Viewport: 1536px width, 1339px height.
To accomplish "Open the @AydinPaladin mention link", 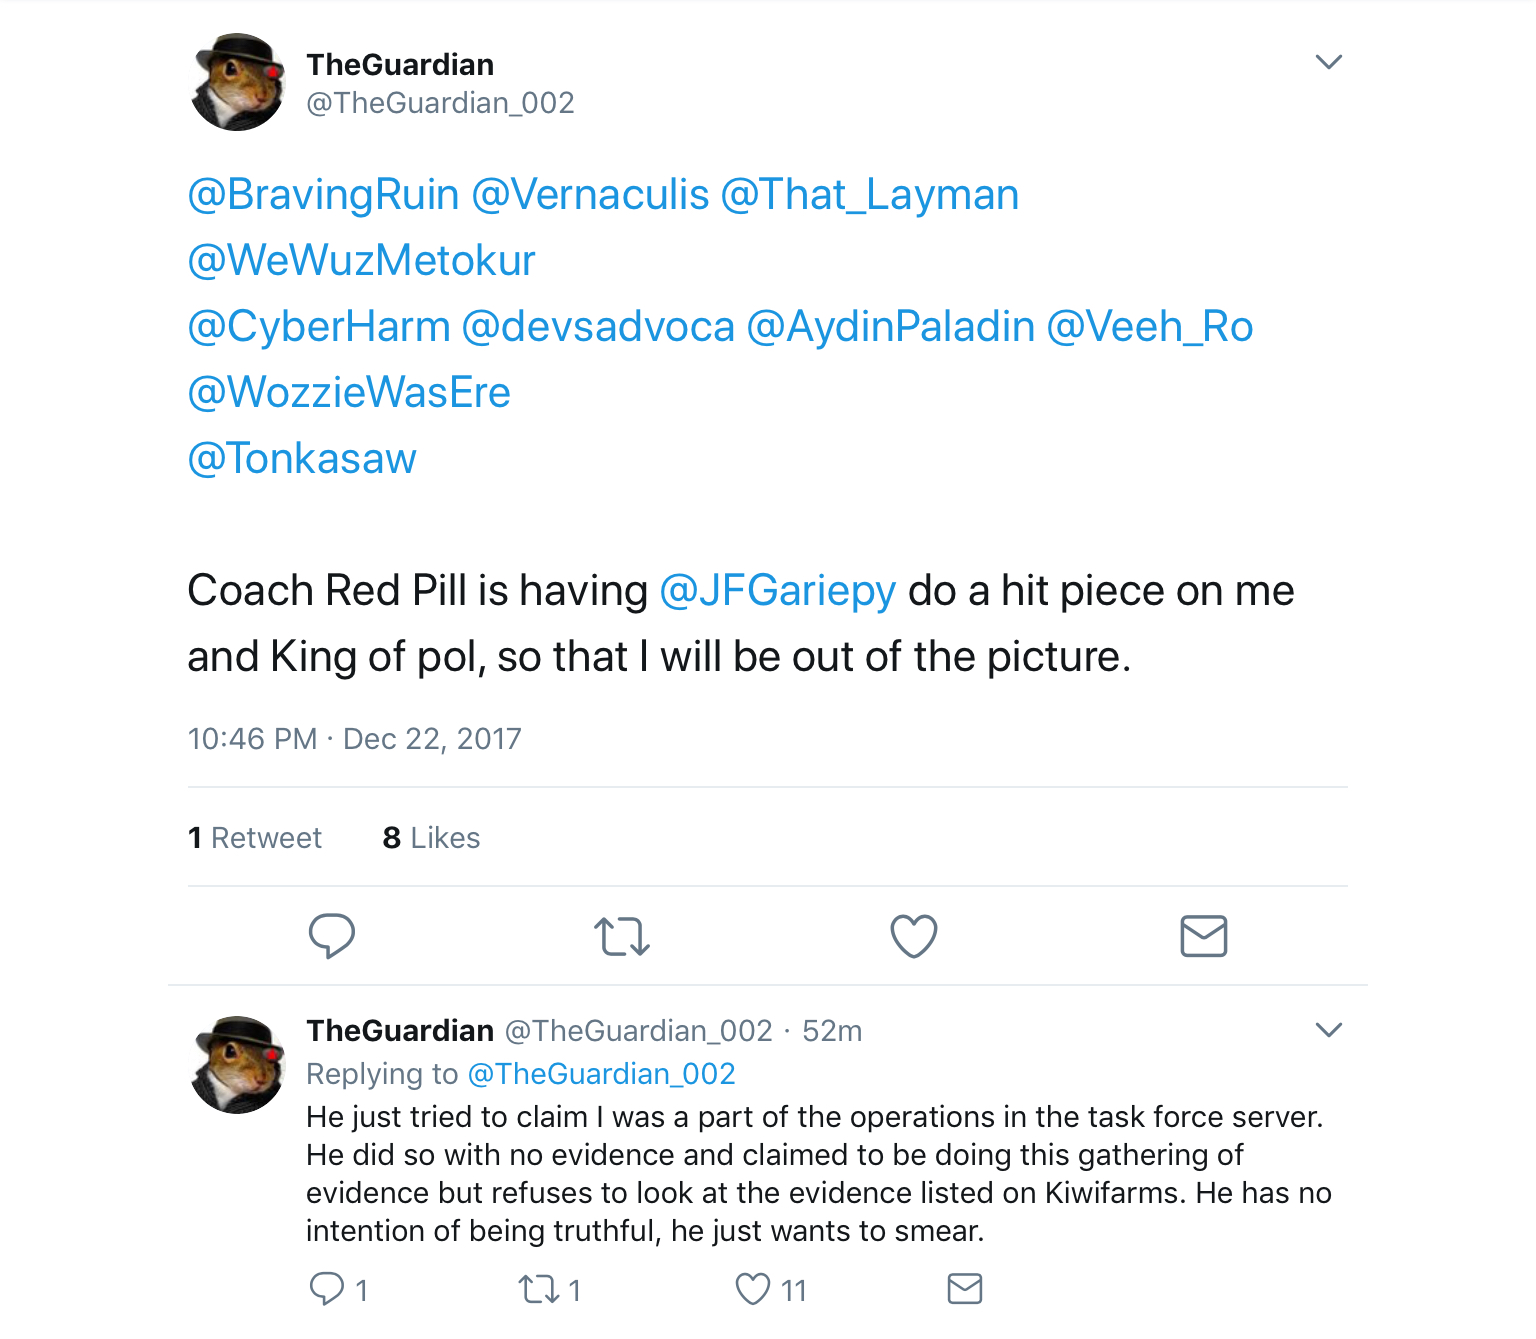I will [x=890, y=327].
